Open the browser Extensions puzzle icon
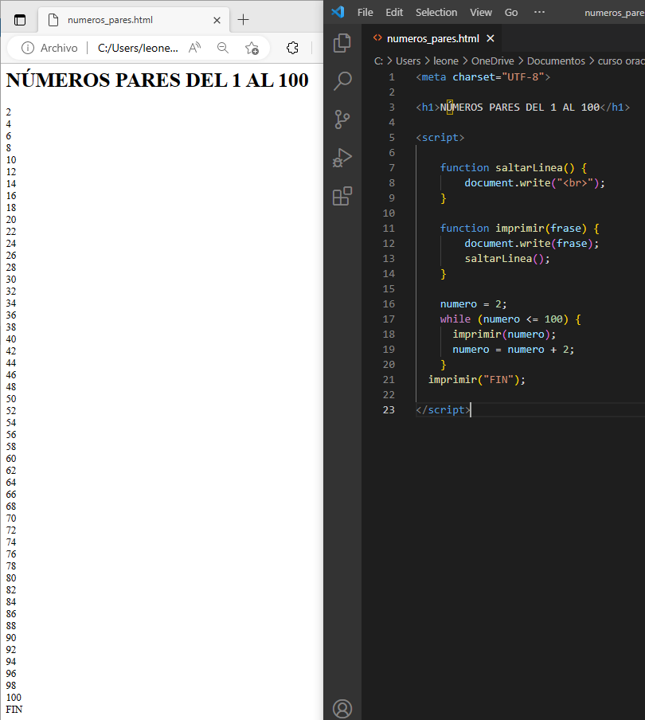645x720 pixels. click(x=292, y=48)
